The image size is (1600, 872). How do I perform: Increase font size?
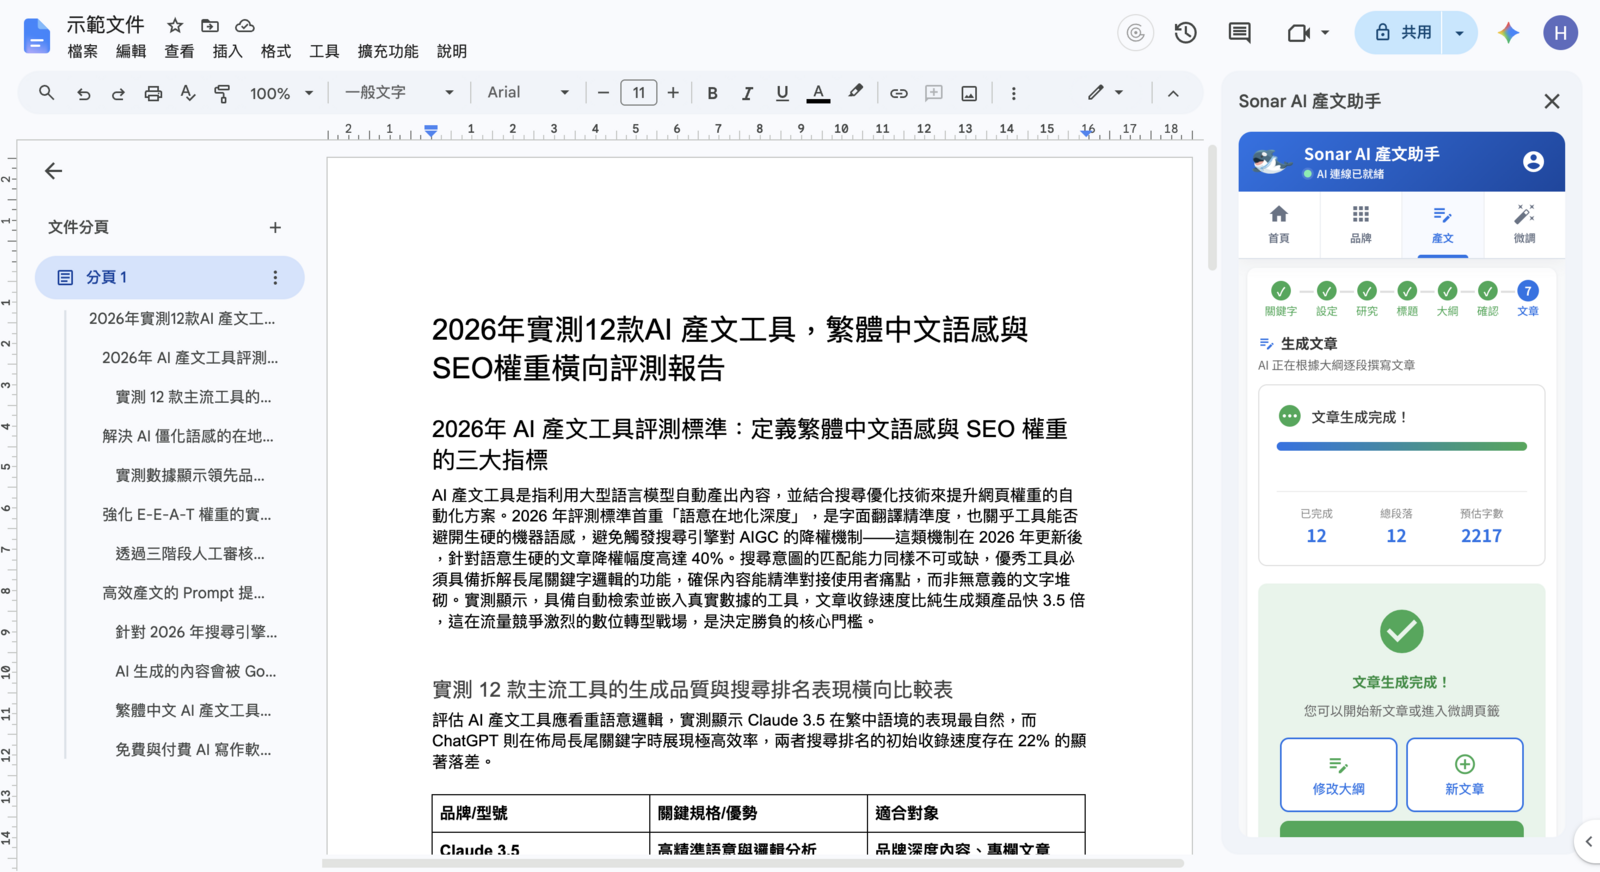[x=673, y=93]
